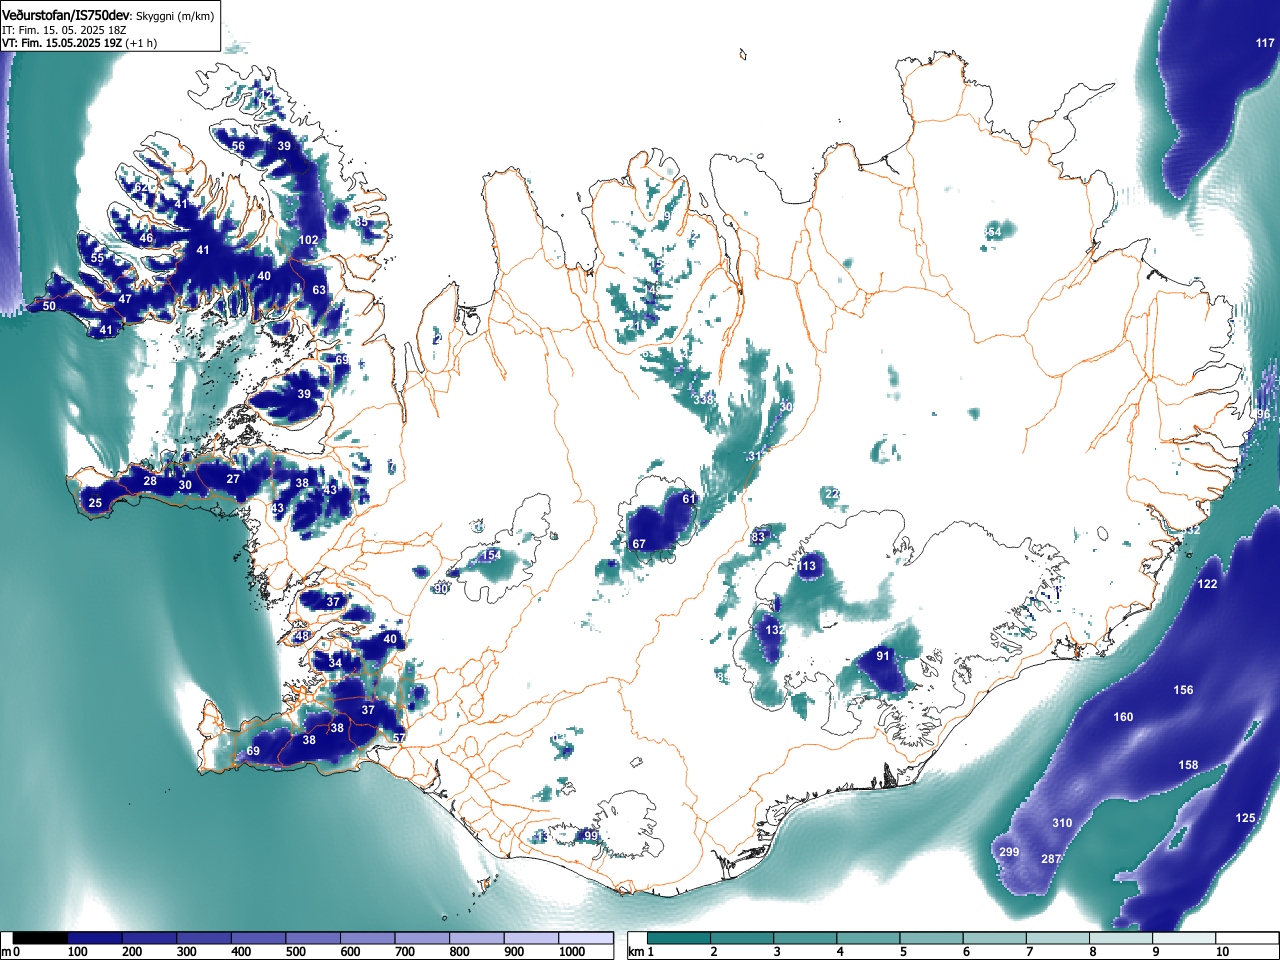1280x960 pixels.
Task: Click the 46 visibility value label
Action: (x=146, y=238)
